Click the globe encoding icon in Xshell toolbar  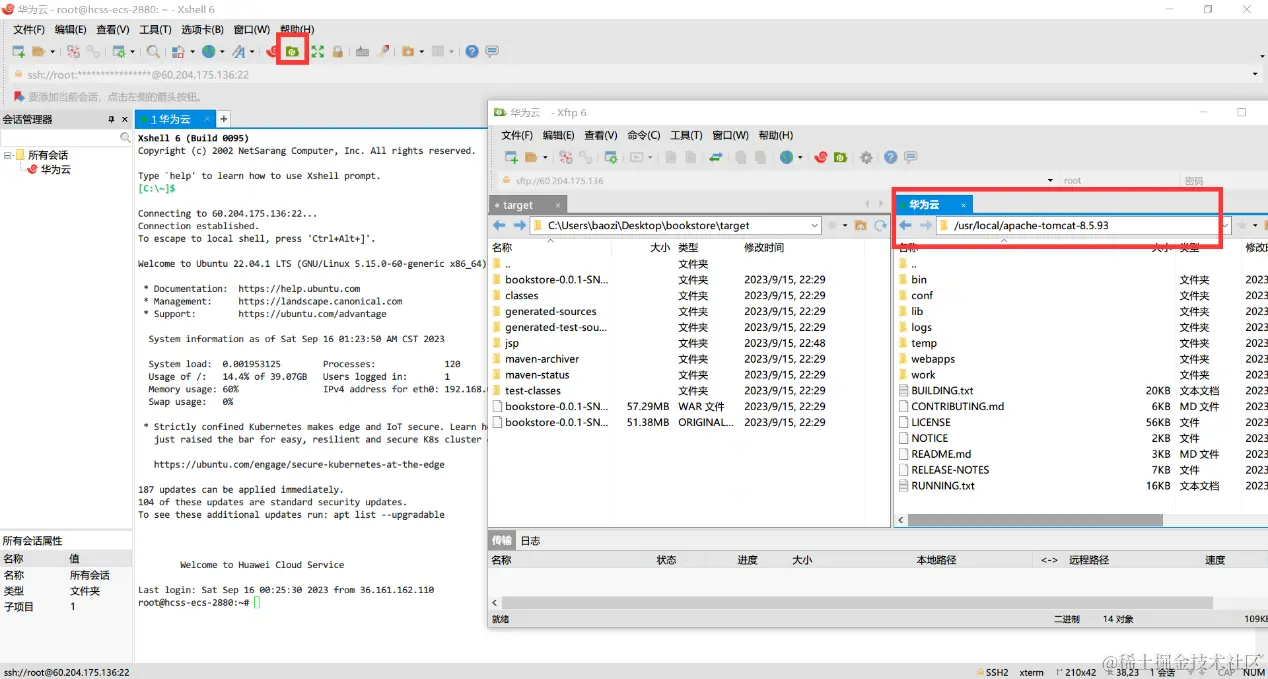click(208, 51)
